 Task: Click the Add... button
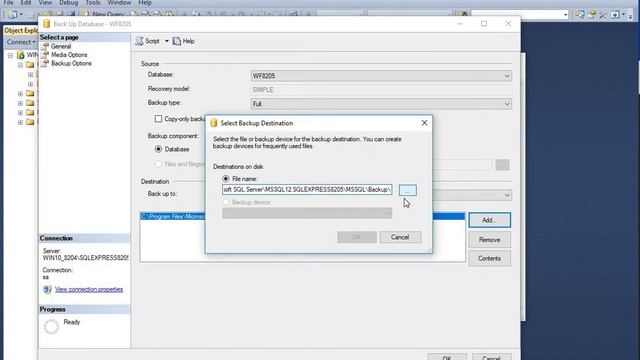489,220
